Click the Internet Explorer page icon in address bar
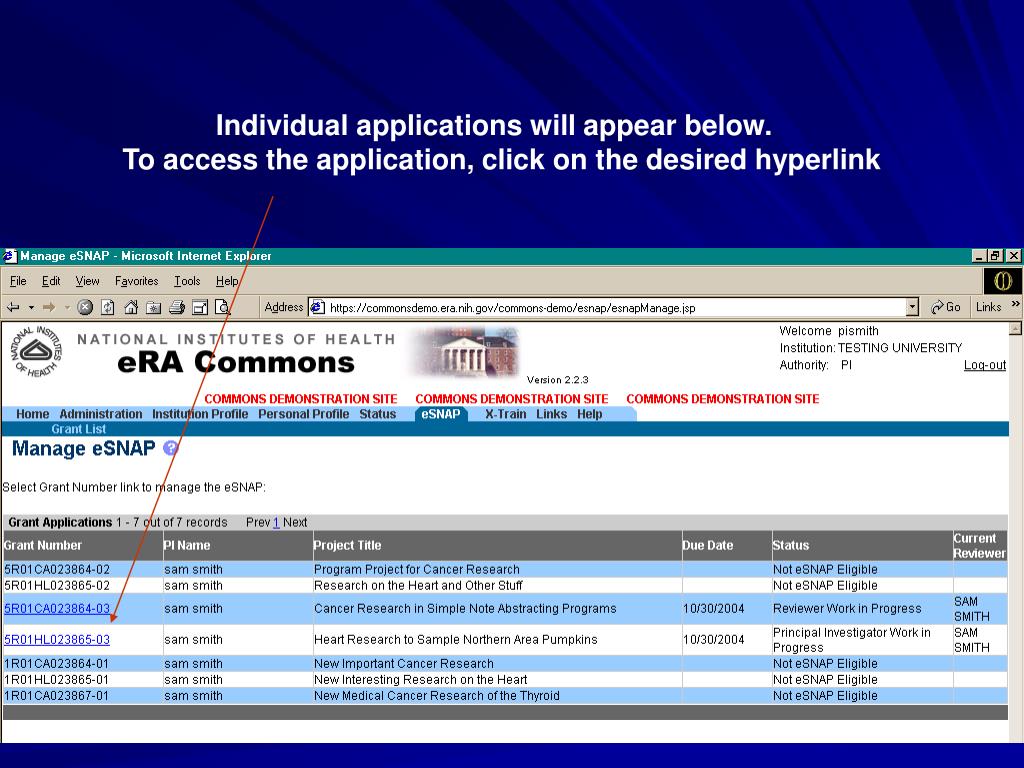The width and height of the screenshot is (1024, 768). click(318, 307)
